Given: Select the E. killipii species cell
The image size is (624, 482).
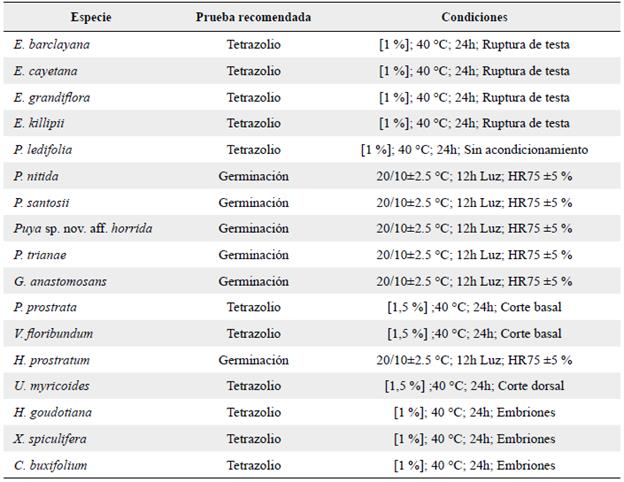Looking at the screenshot, I should pyautogui.click(x=40, y=124).
